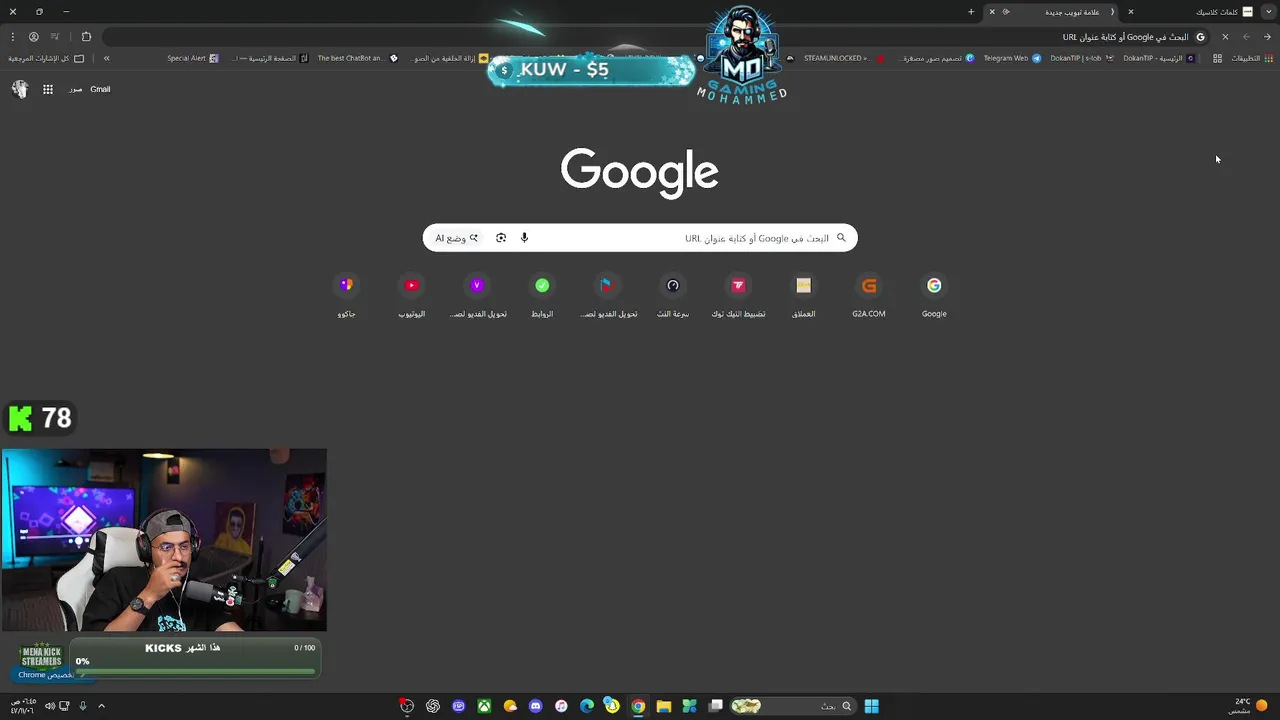Open ChatGPT app from taskbar
This screenshot has width=1280, height=720.
(432, 706)
